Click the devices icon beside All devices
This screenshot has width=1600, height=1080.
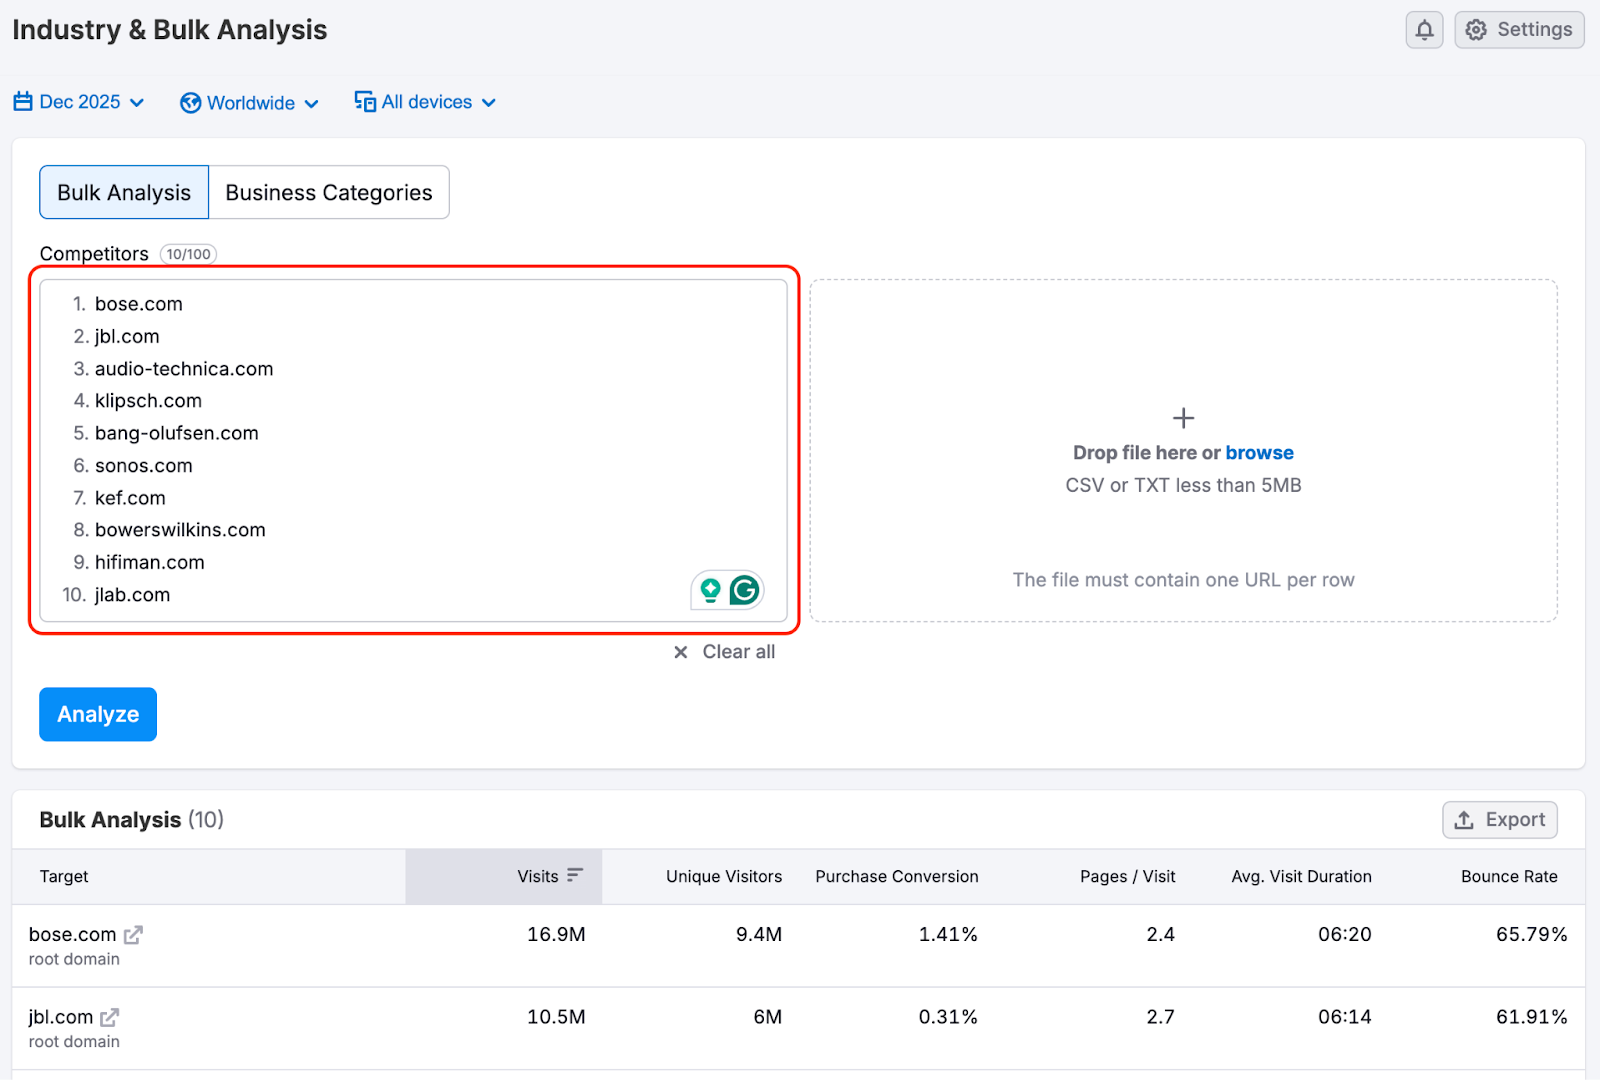pos(363,101)
